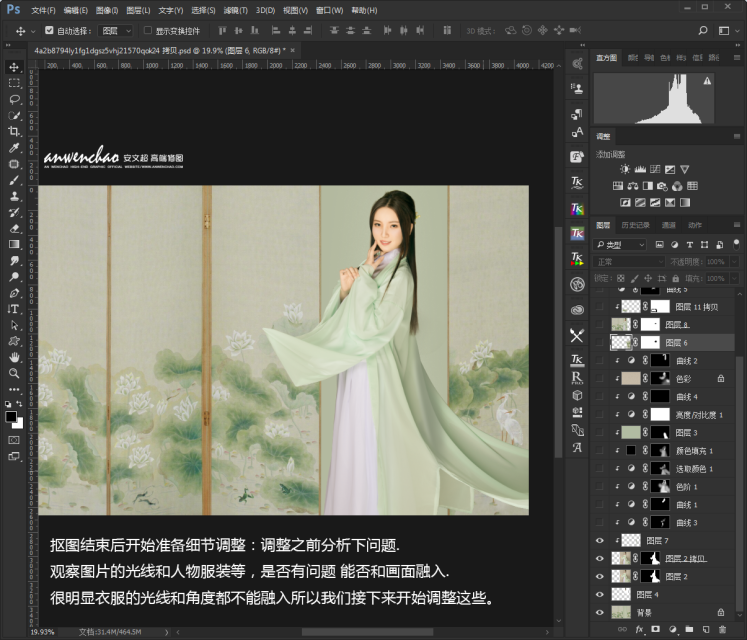Image resolution: width=747 pixels, height=640 pixels.
Task: Open the fill 100% dropdown arrow
Action: pos(734,278)
